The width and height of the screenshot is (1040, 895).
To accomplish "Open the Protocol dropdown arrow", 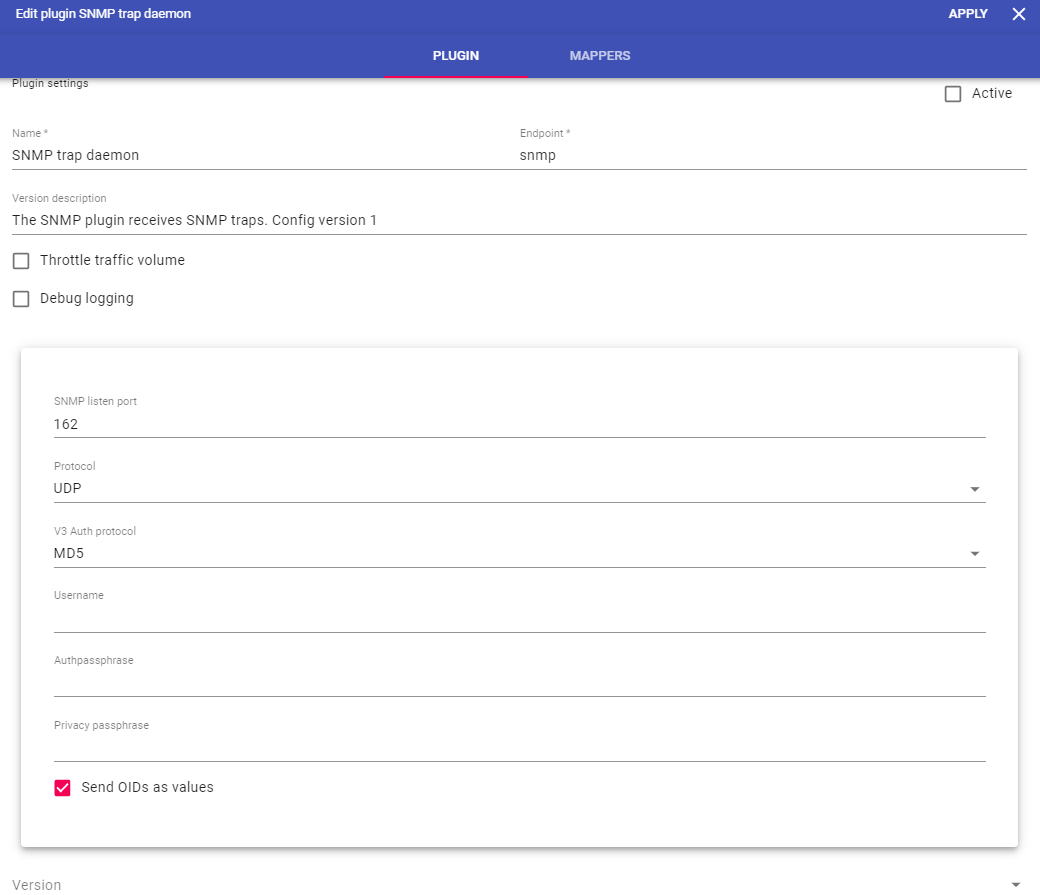I will pos(974,490).
